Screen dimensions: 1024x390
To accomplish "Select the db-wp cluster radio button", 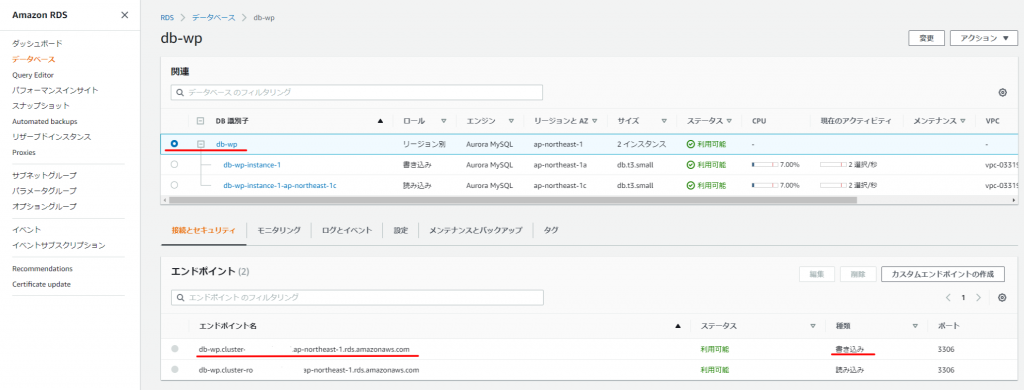I will click(174, 144).
